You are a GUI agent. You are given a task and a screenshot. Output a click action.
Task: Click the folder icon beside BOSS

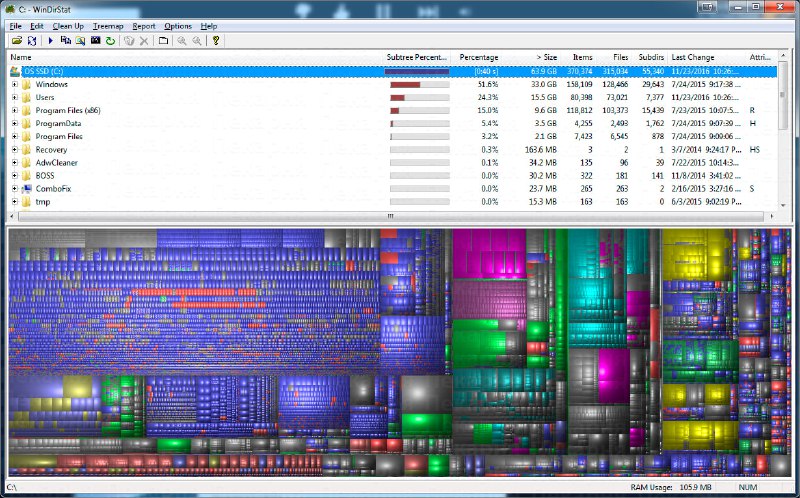click(26, 176)
